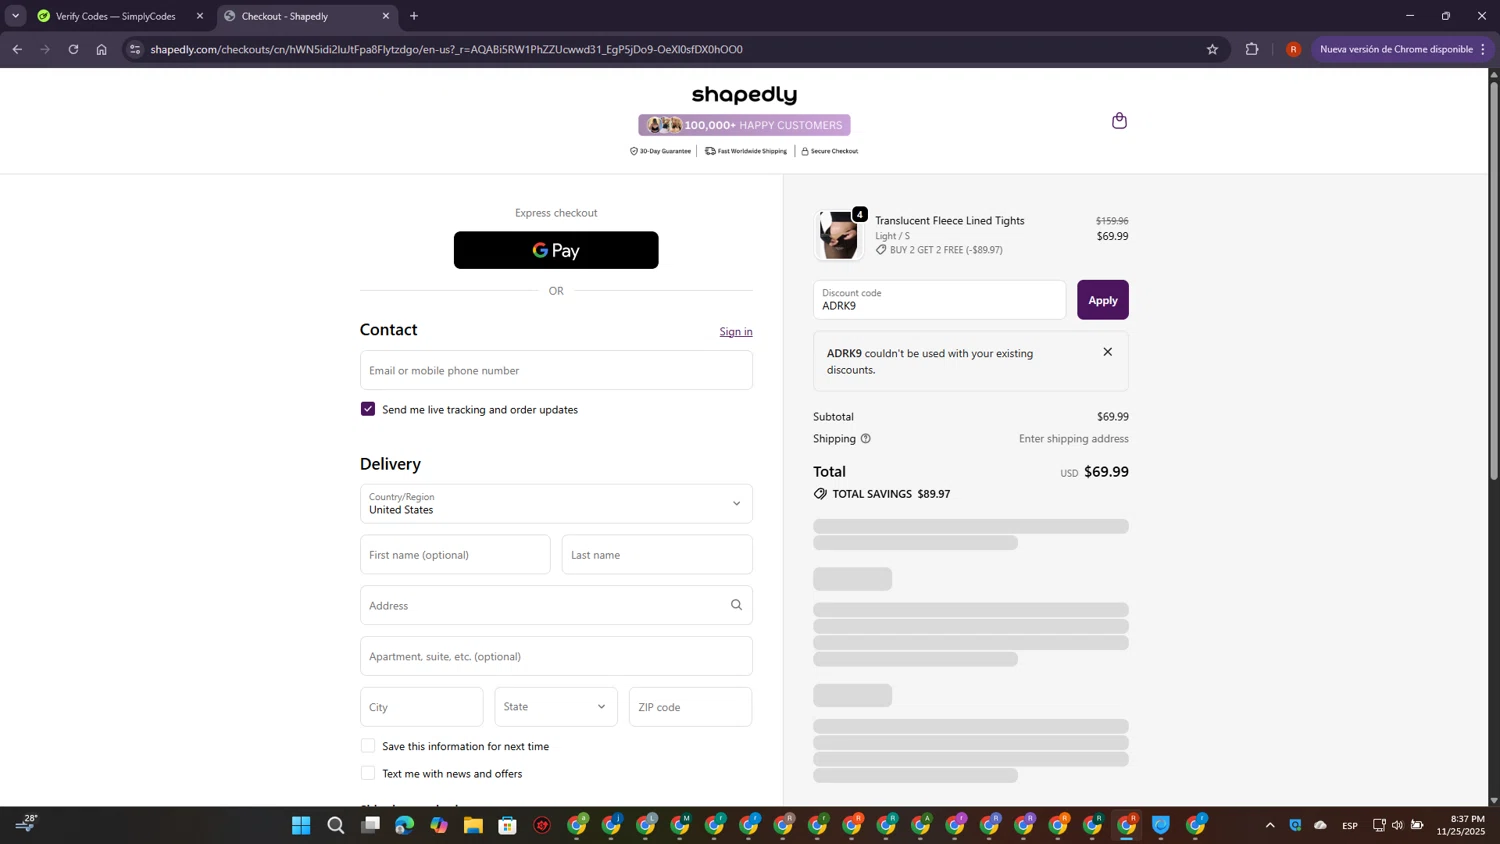Open clock and date calendar flyout
The width and height of the screenshot is (1500, 844).
coord(1460,825)
